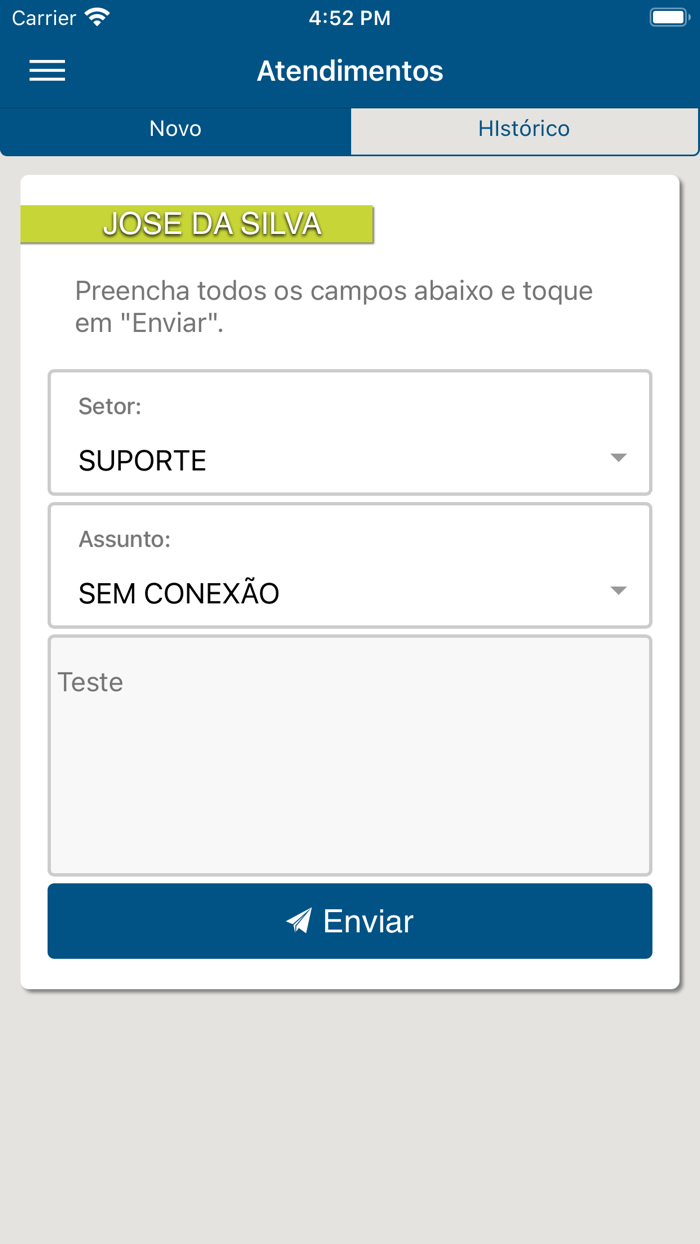This screenshot has height=1244, width=700.
Task: Tap the SUPORTE value in Setor field
Action: [143, 461]
